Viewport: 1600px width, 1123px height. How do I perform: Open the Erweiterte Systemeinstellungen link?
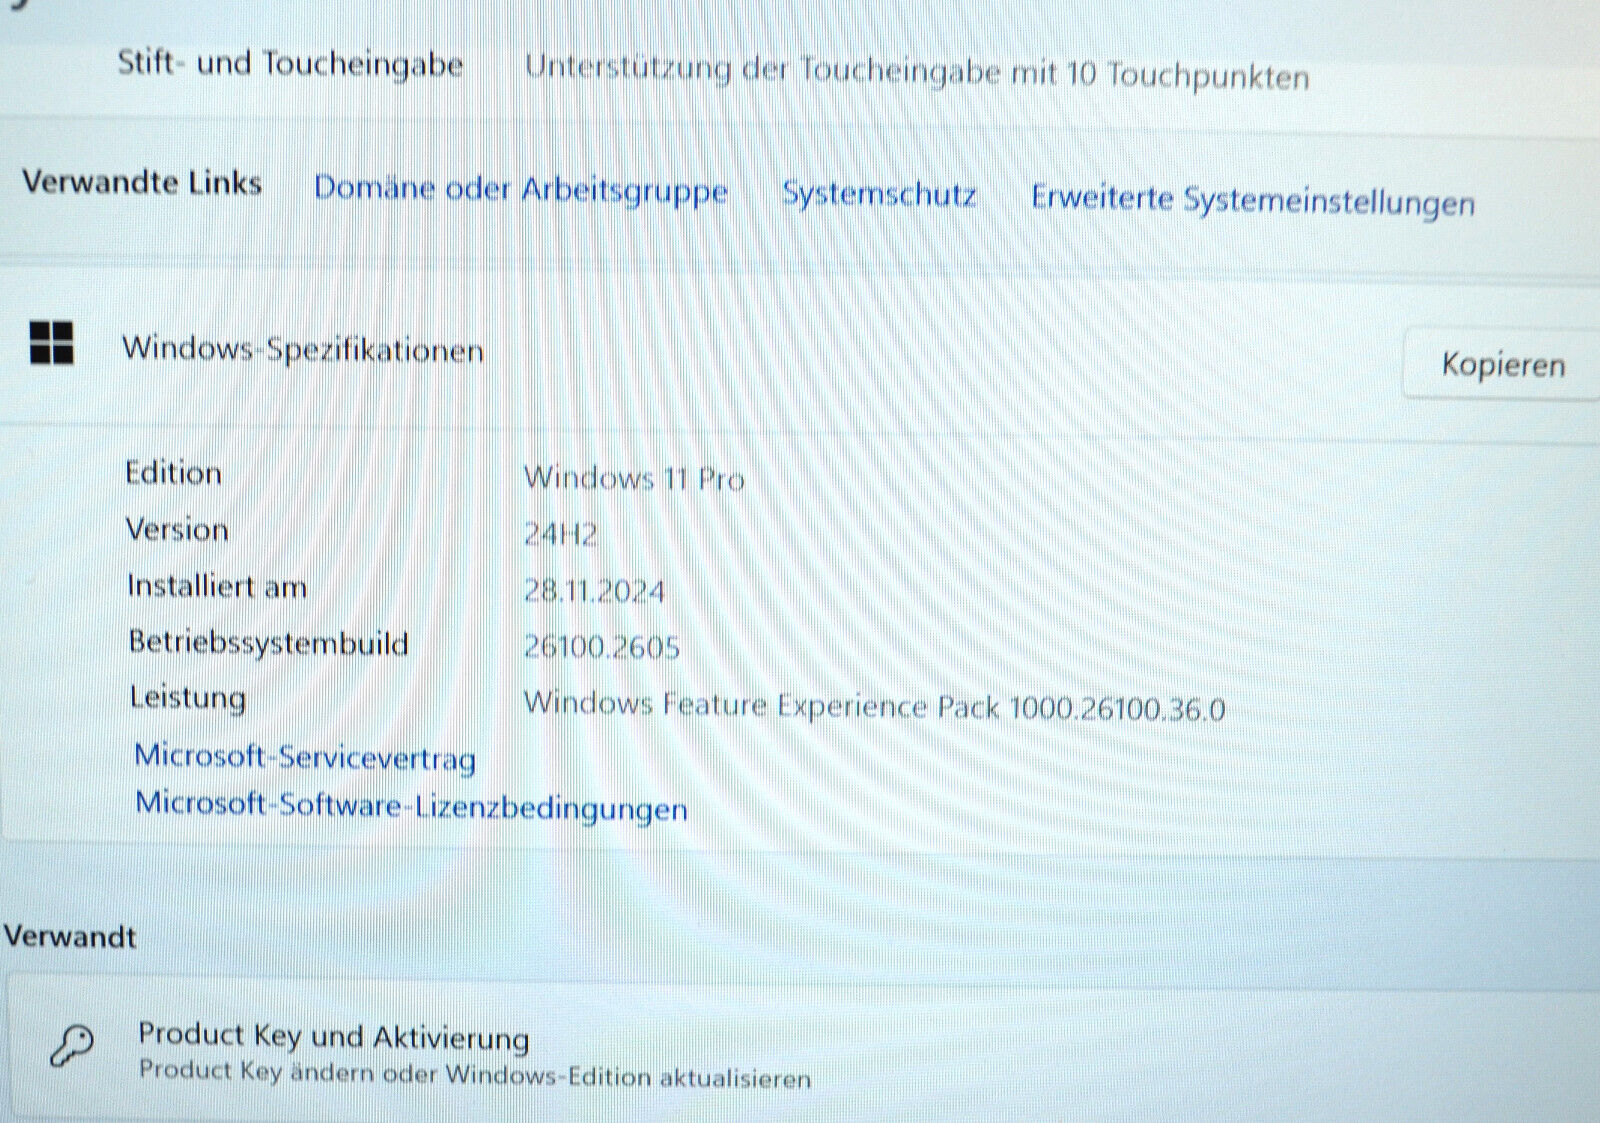[x=1252, y=200]
